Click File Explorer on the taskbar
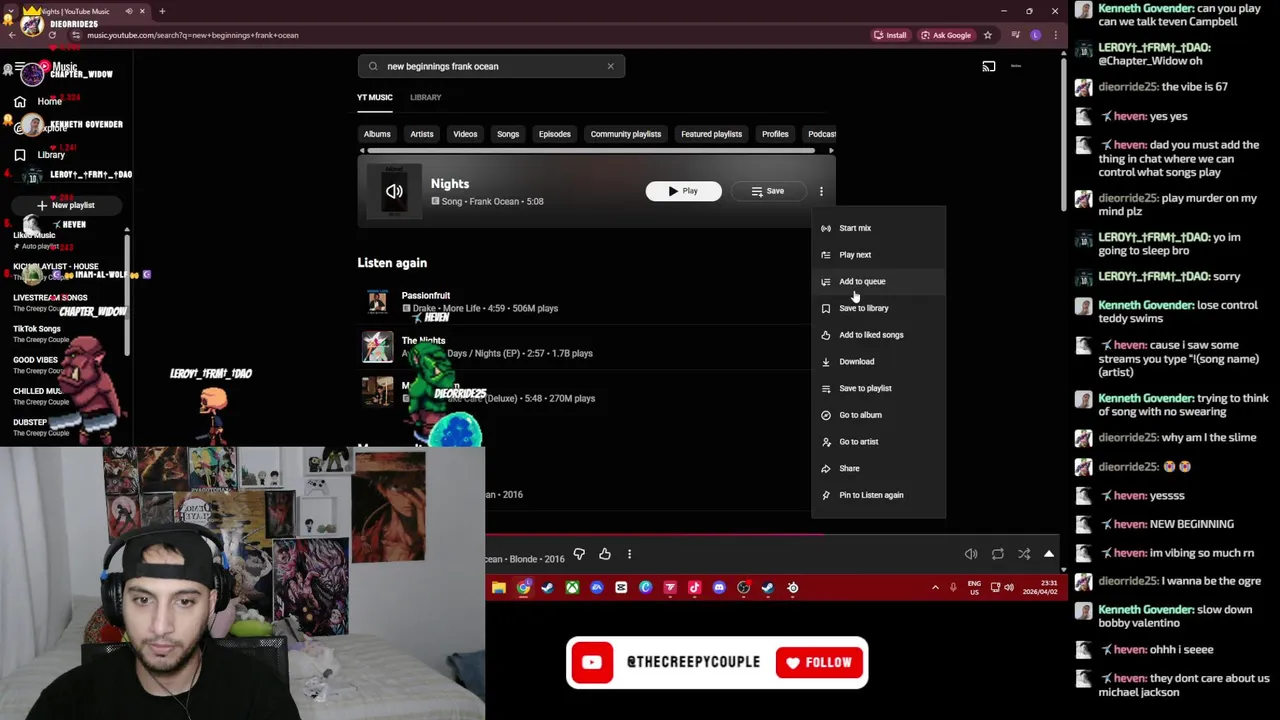Viewport: 1280px width, 720px height. pyautogui.click(x=499, y=588)
